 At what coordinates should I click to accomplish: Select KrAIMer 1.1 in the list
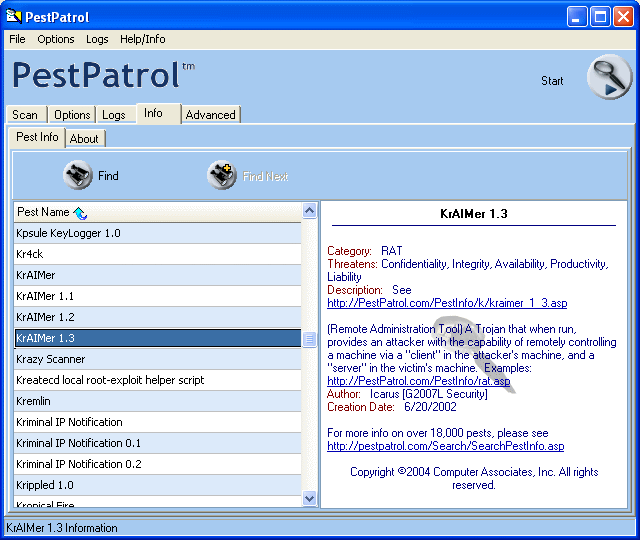(x=158, y=296)
